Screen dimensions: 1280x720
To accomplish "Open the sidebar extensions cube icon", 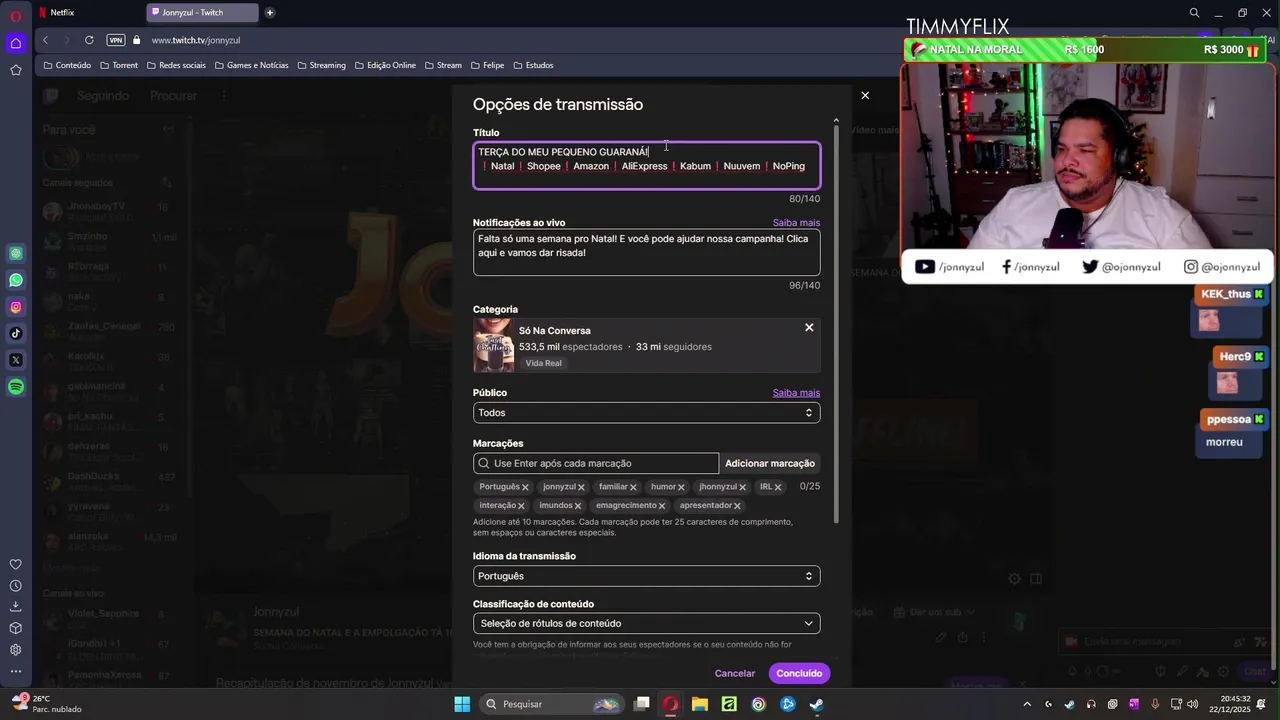I will [x=16, y=628].
